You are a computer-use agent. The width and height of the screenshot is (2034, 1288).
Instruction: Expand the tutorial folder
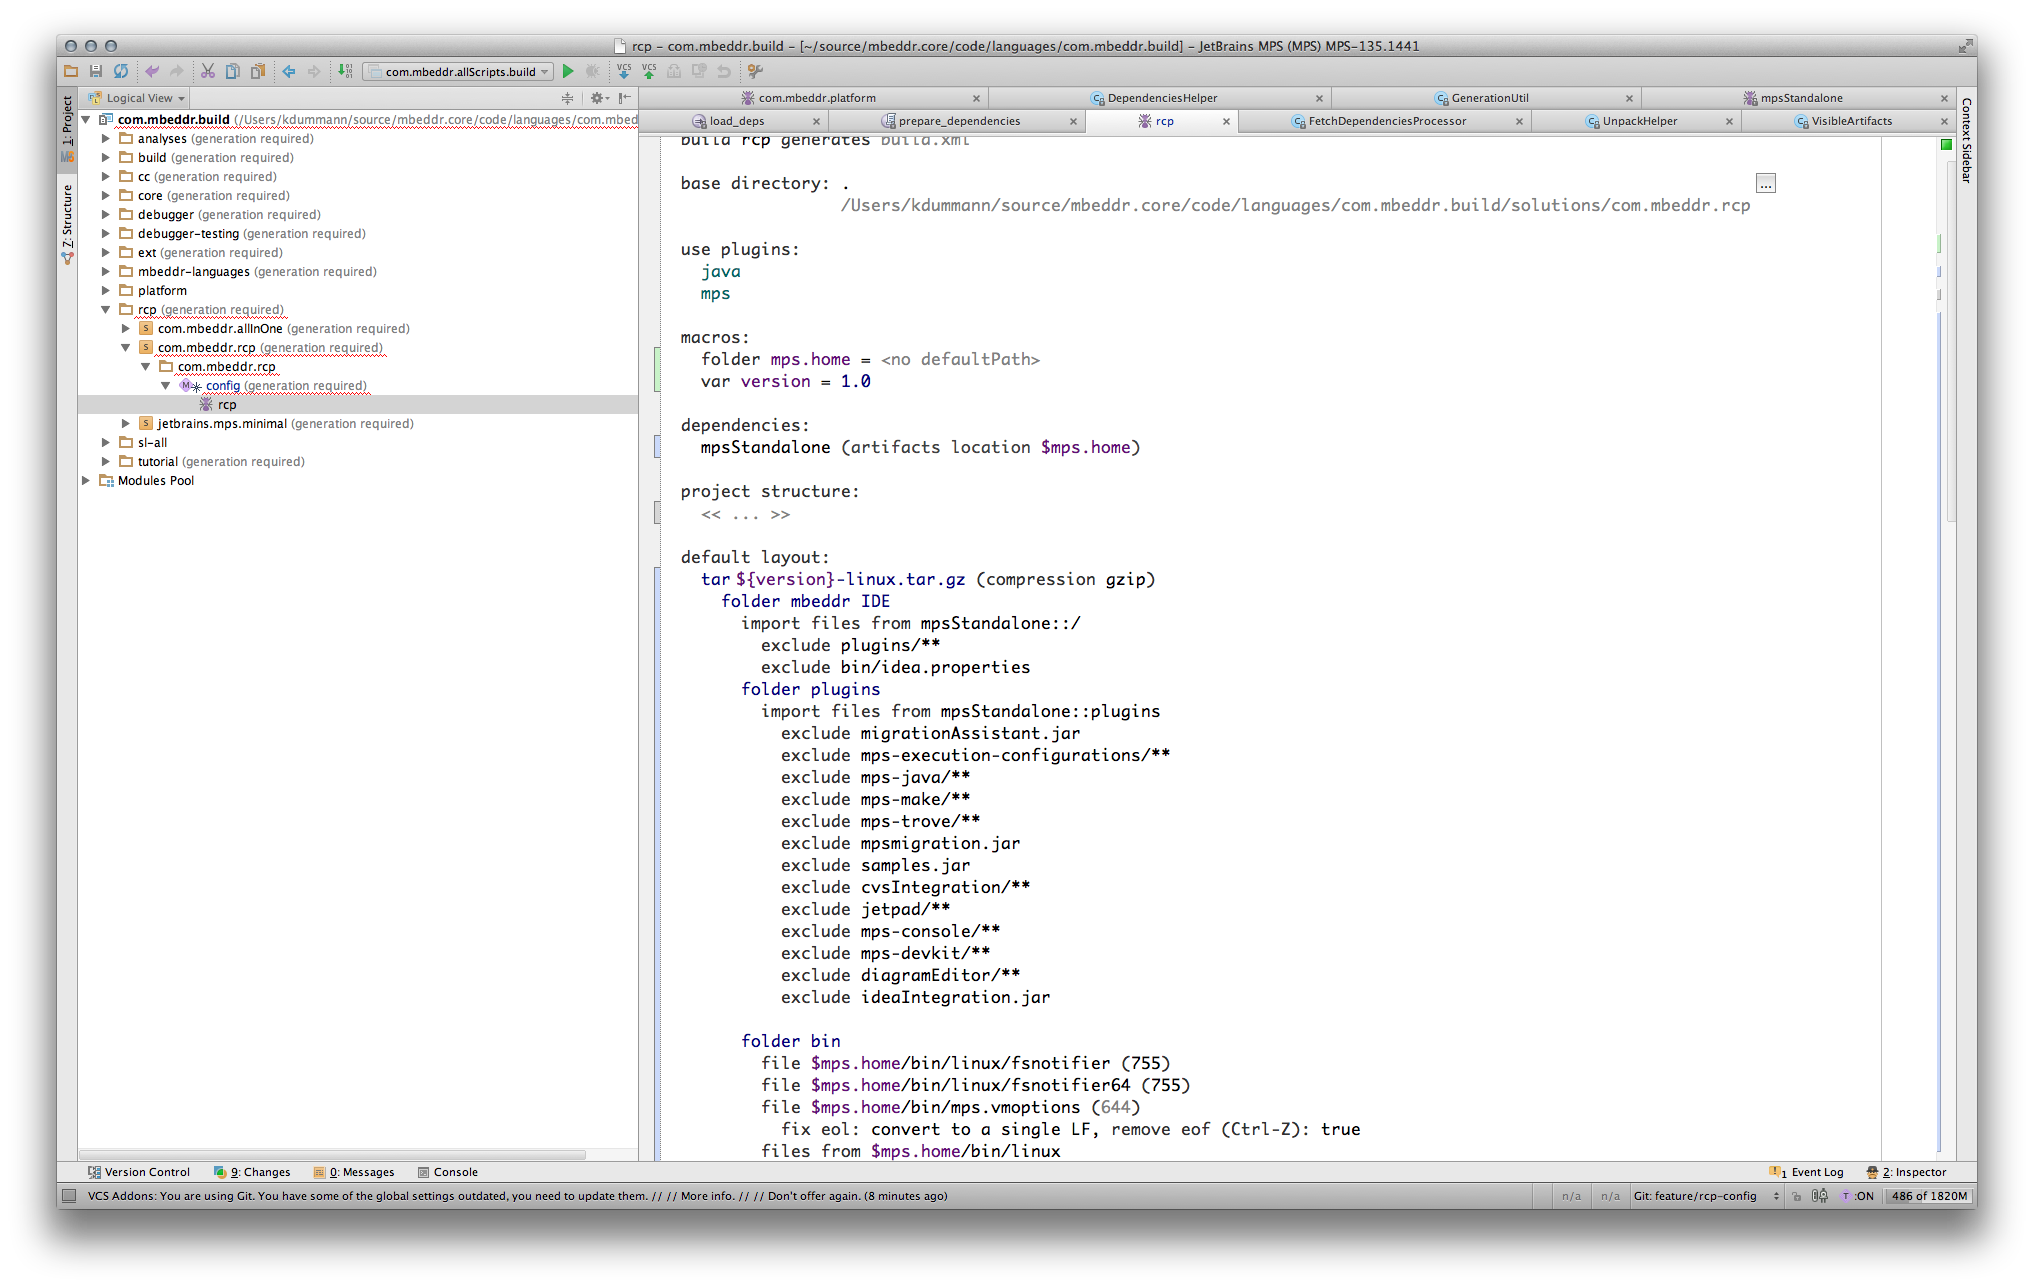(106, 462)
